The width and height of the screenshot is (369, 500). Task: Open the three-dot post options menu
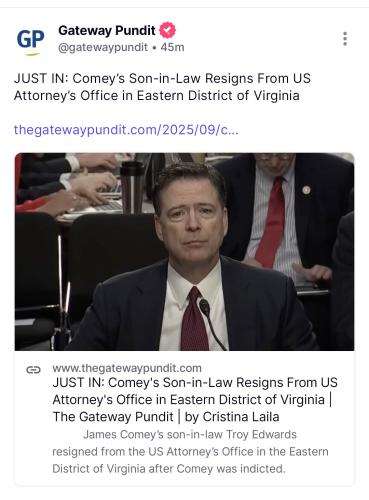point(345,39)
